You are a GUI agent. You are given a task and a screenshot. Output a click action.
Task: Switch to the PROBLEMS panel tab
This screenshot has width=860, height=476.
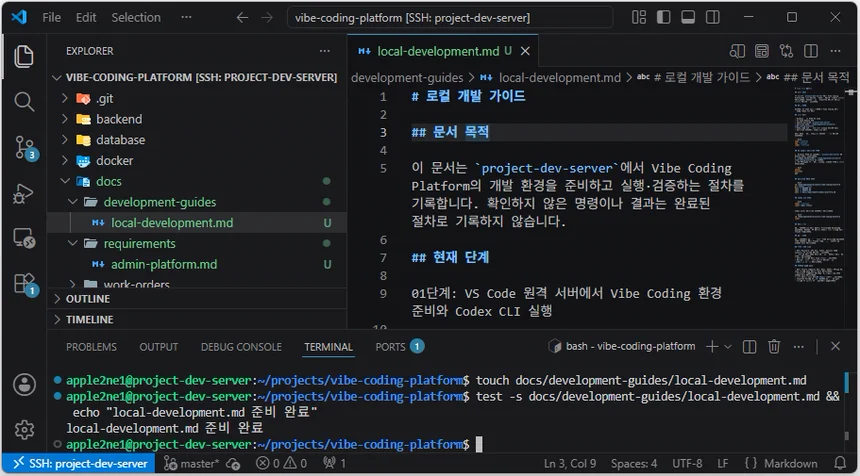(92, 347)
